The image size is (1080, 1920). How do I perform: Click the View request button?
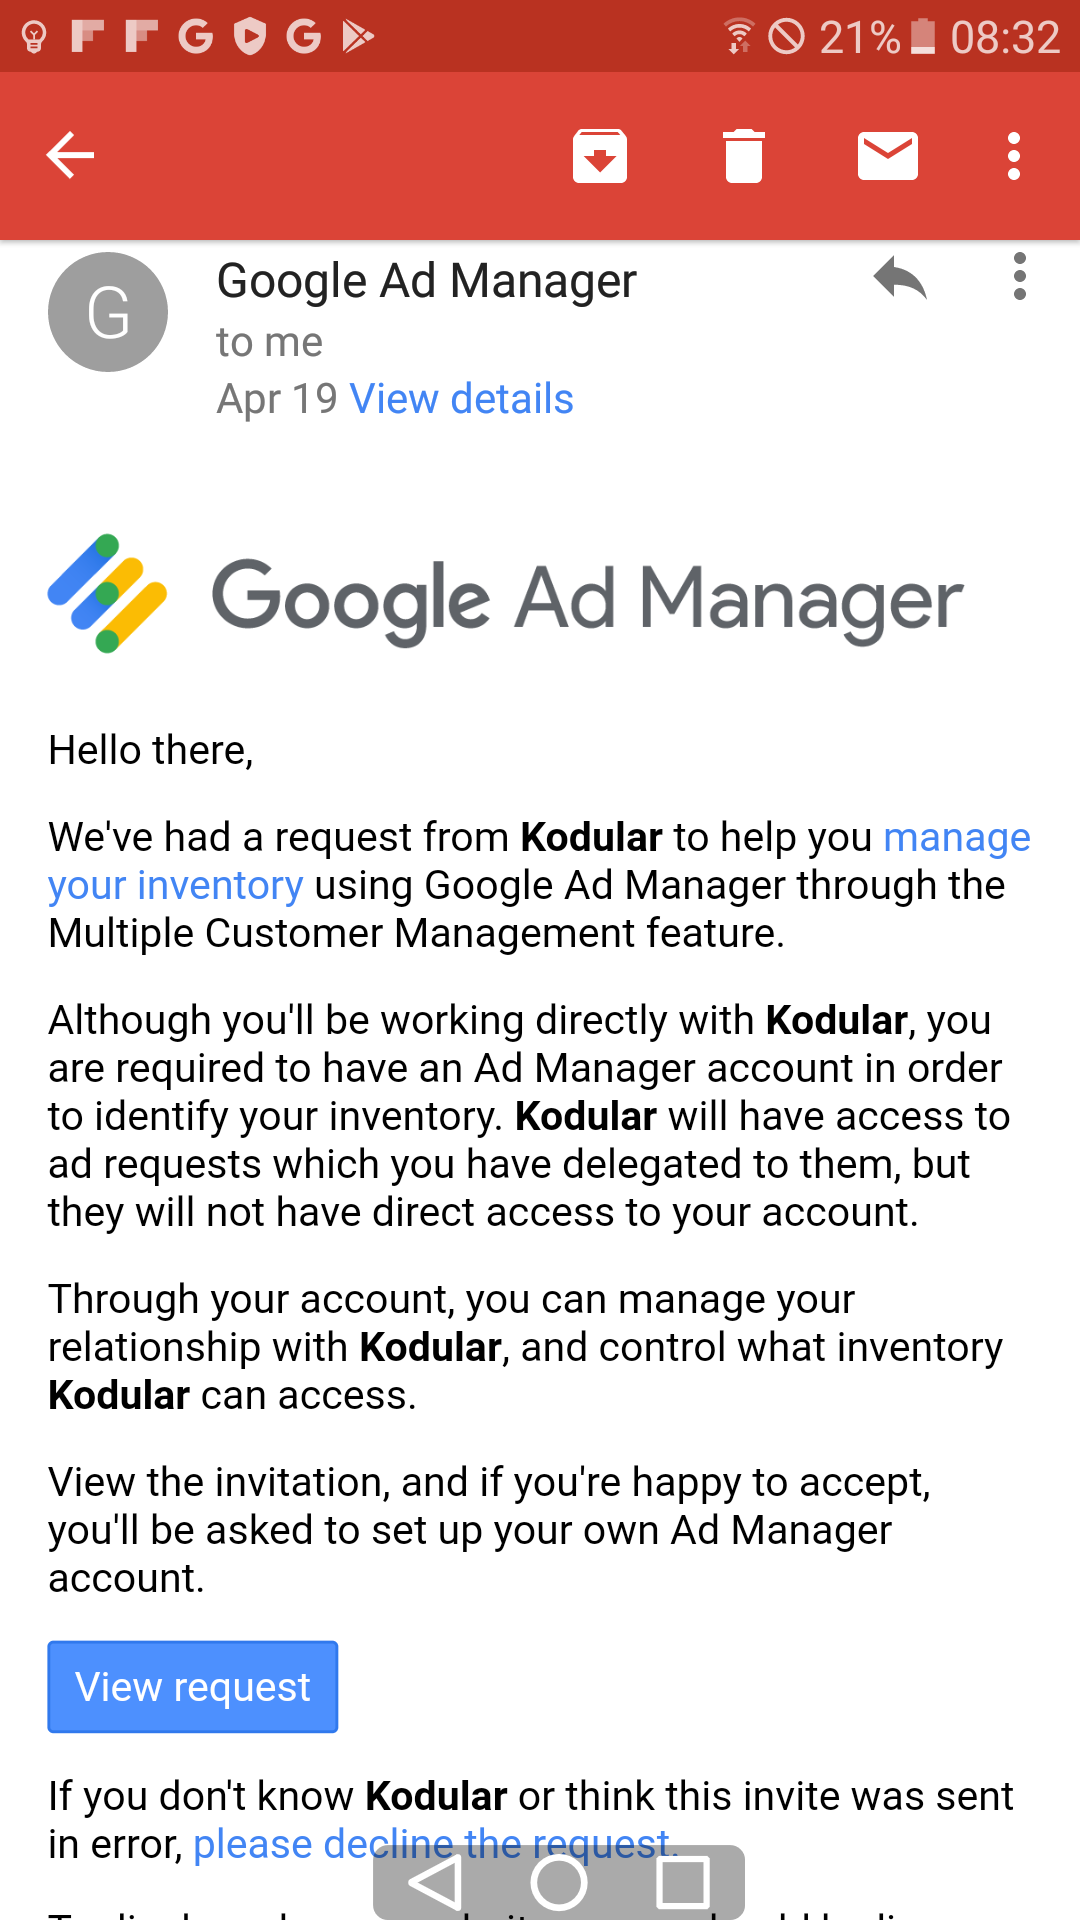pos(193,1687)
